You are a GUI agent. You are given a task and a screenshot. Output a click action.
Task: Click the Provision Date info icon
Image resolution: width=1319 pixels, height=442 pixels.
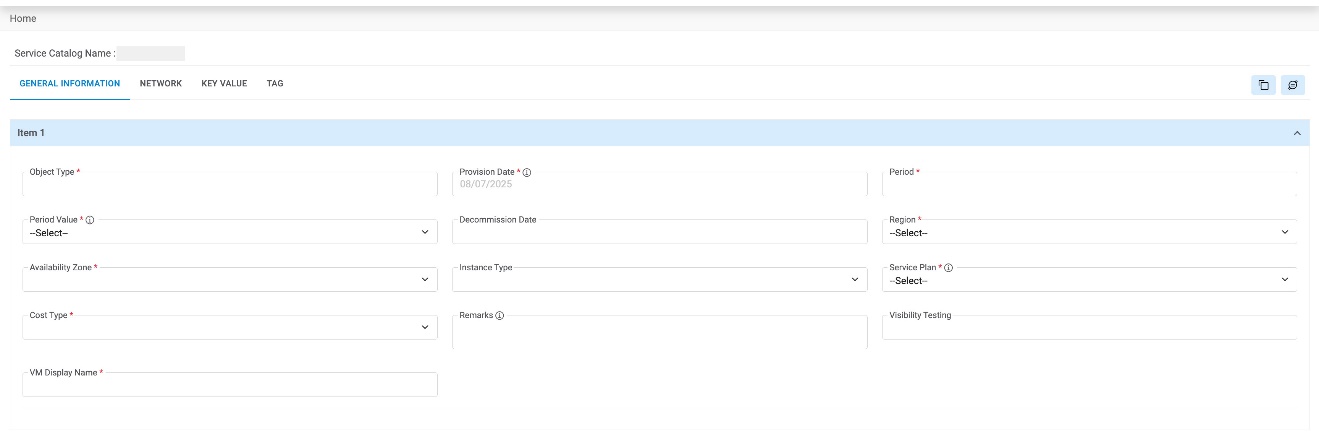click(527, 173)
